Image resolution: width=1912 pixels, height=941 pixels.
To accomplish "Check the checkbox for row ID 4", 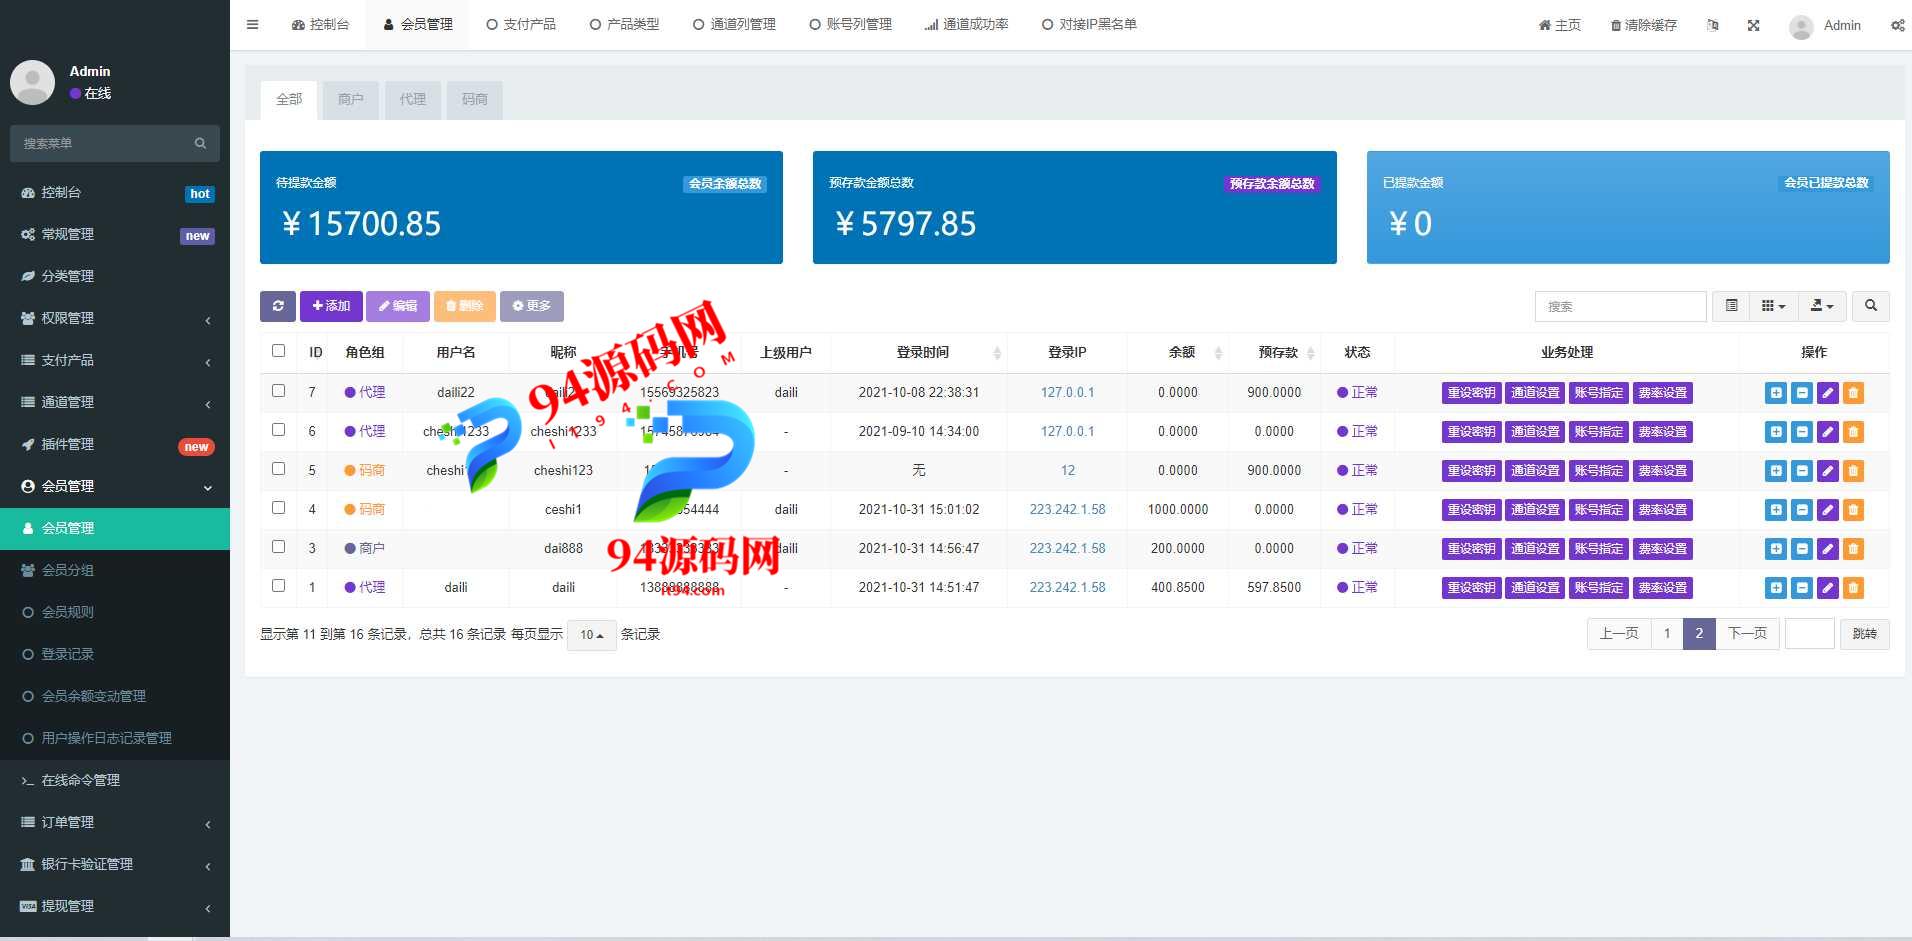I will (278, 508).
